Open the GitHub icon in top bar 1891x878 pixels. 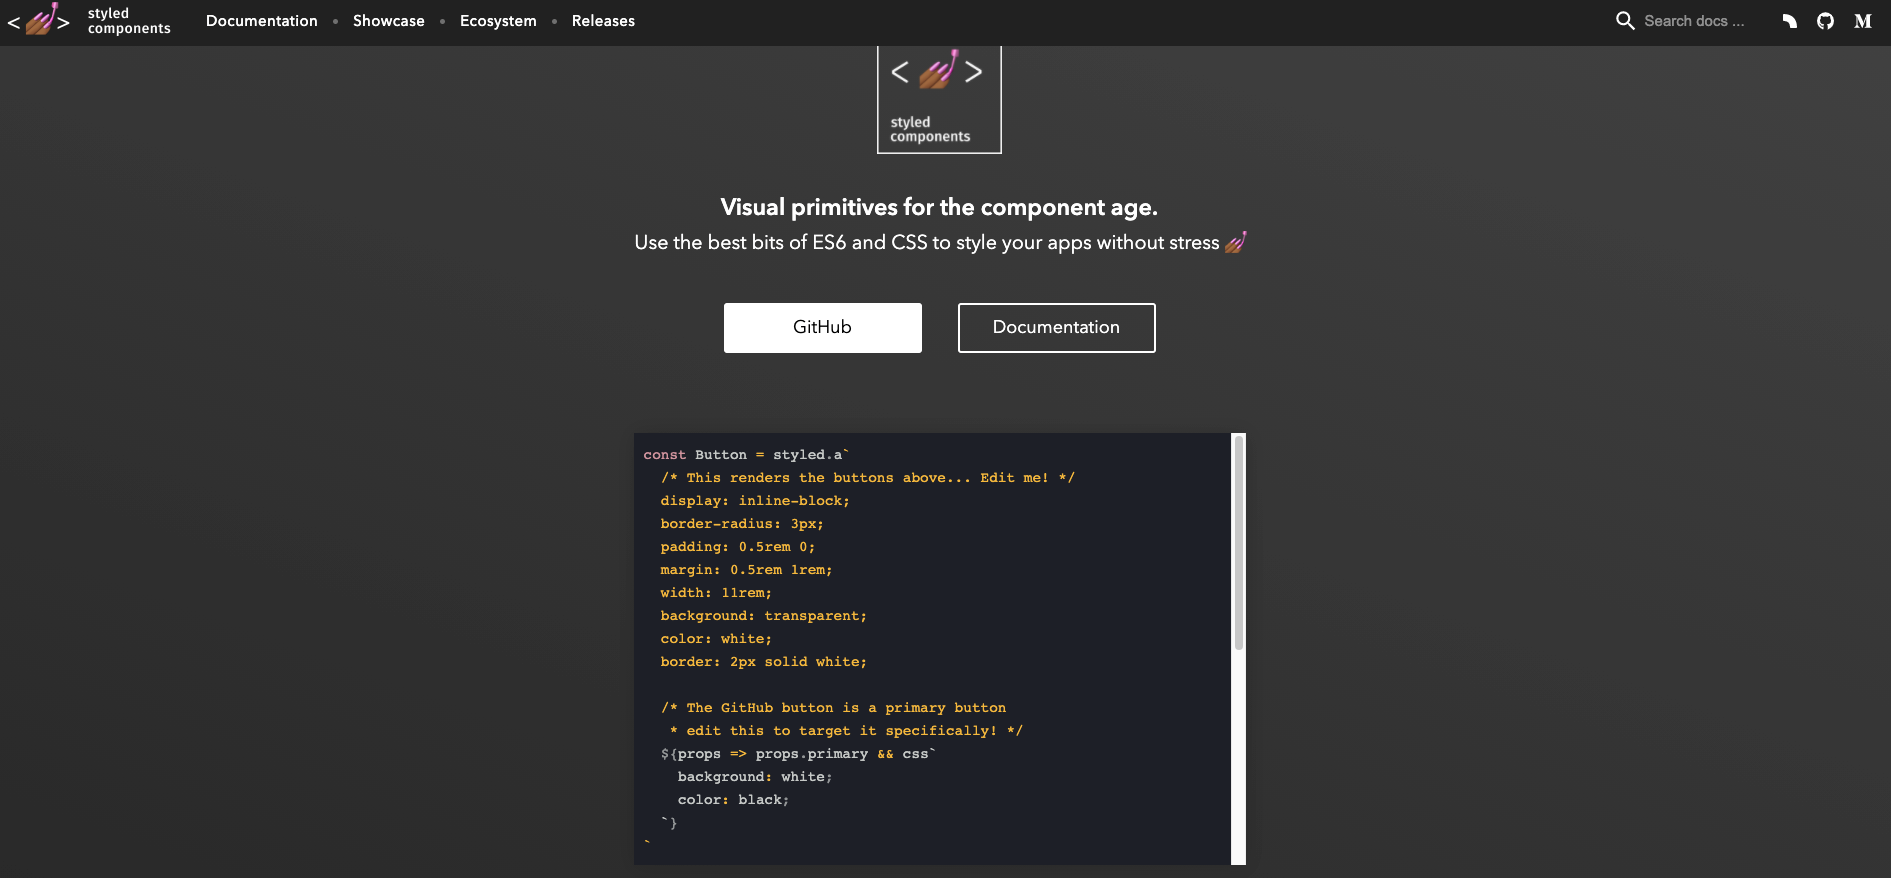click(x=1825, y=21)
